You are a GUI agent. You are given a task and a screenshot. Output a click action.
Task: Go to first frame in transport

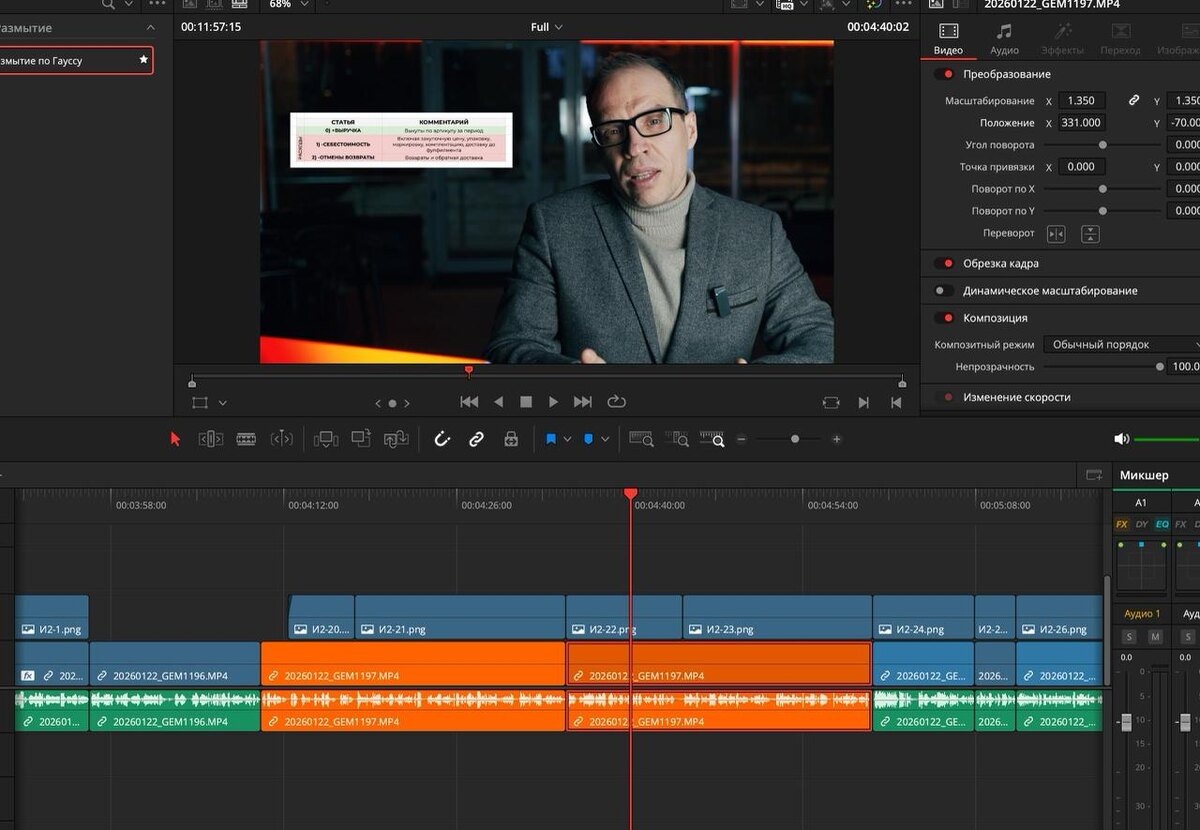469,402
